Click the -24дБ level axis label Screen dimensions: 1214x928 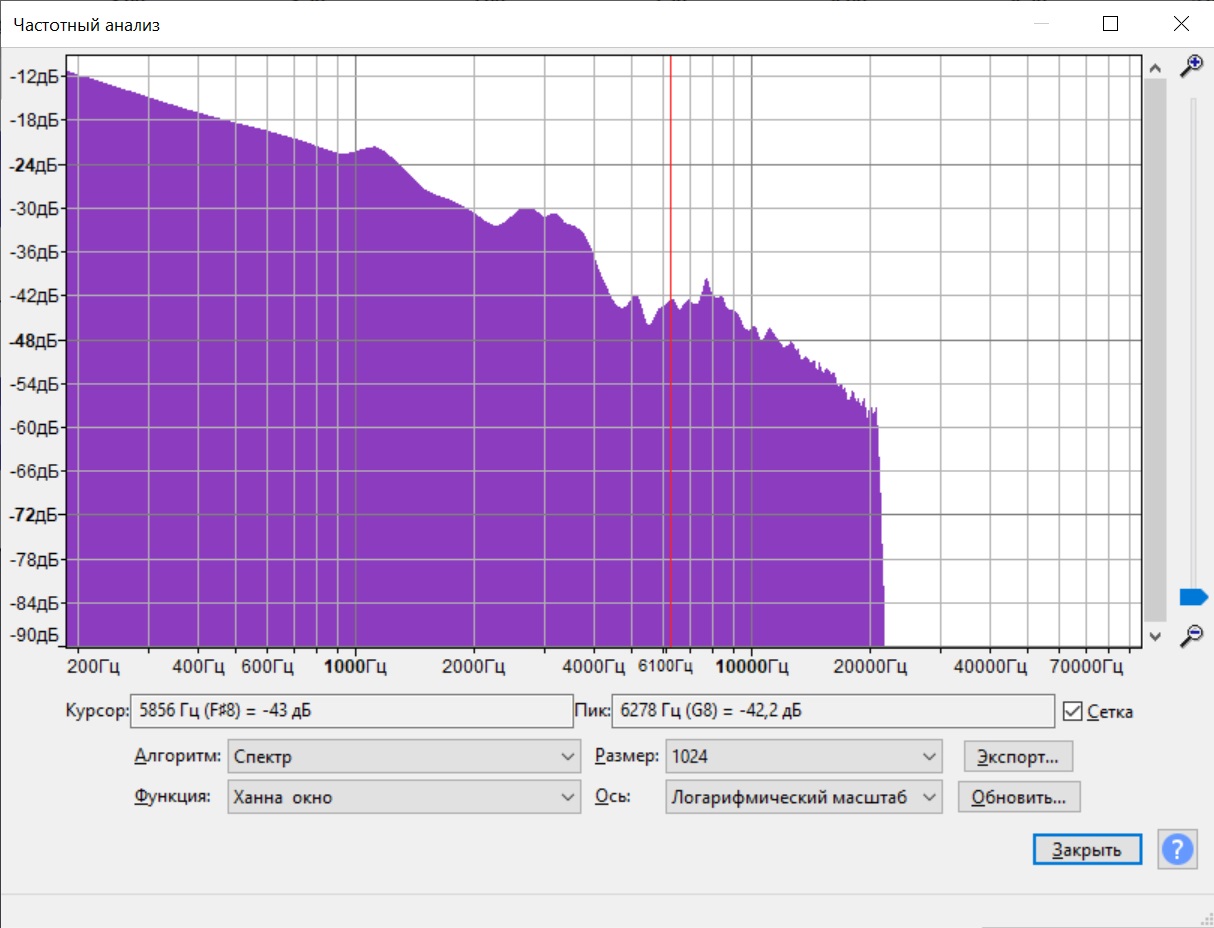(x=34, y=165)
